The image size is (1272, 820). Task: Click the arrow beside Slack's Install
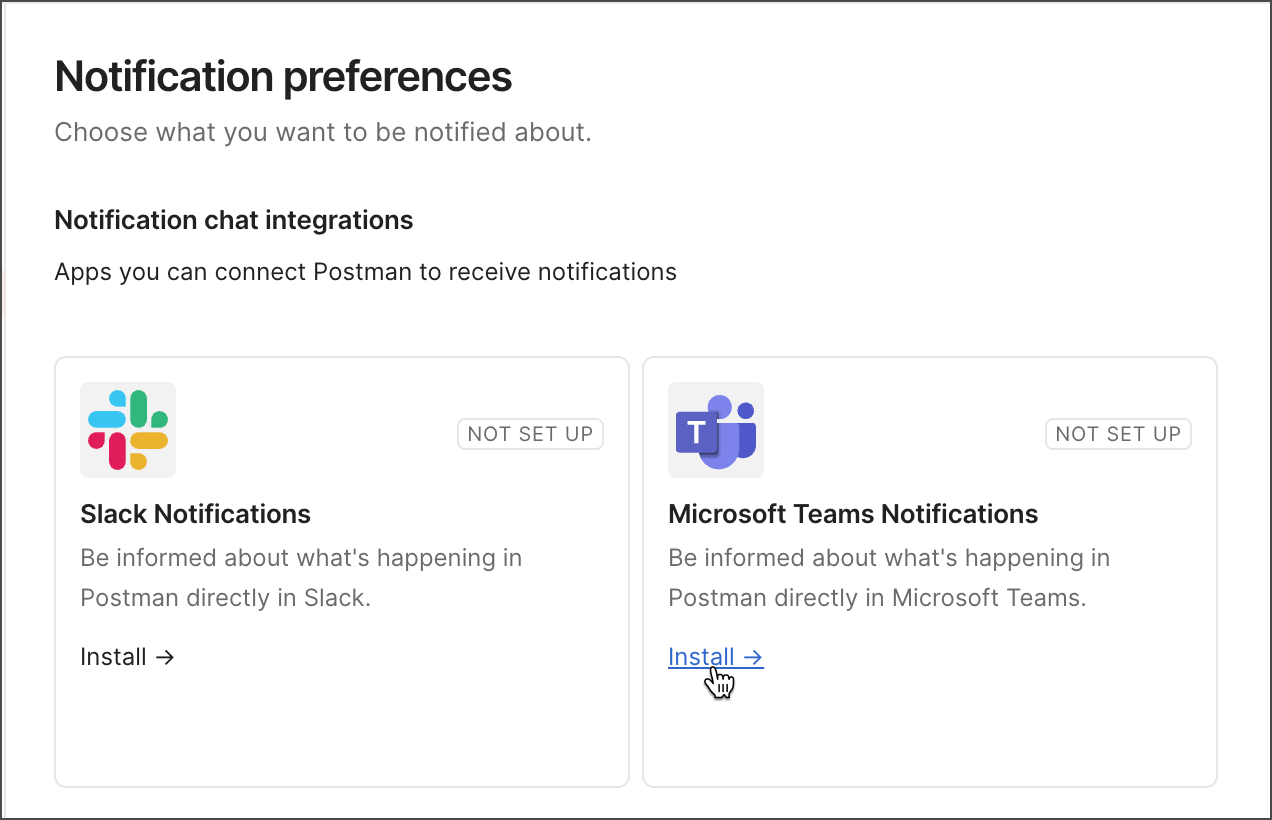tap(166, 657)
